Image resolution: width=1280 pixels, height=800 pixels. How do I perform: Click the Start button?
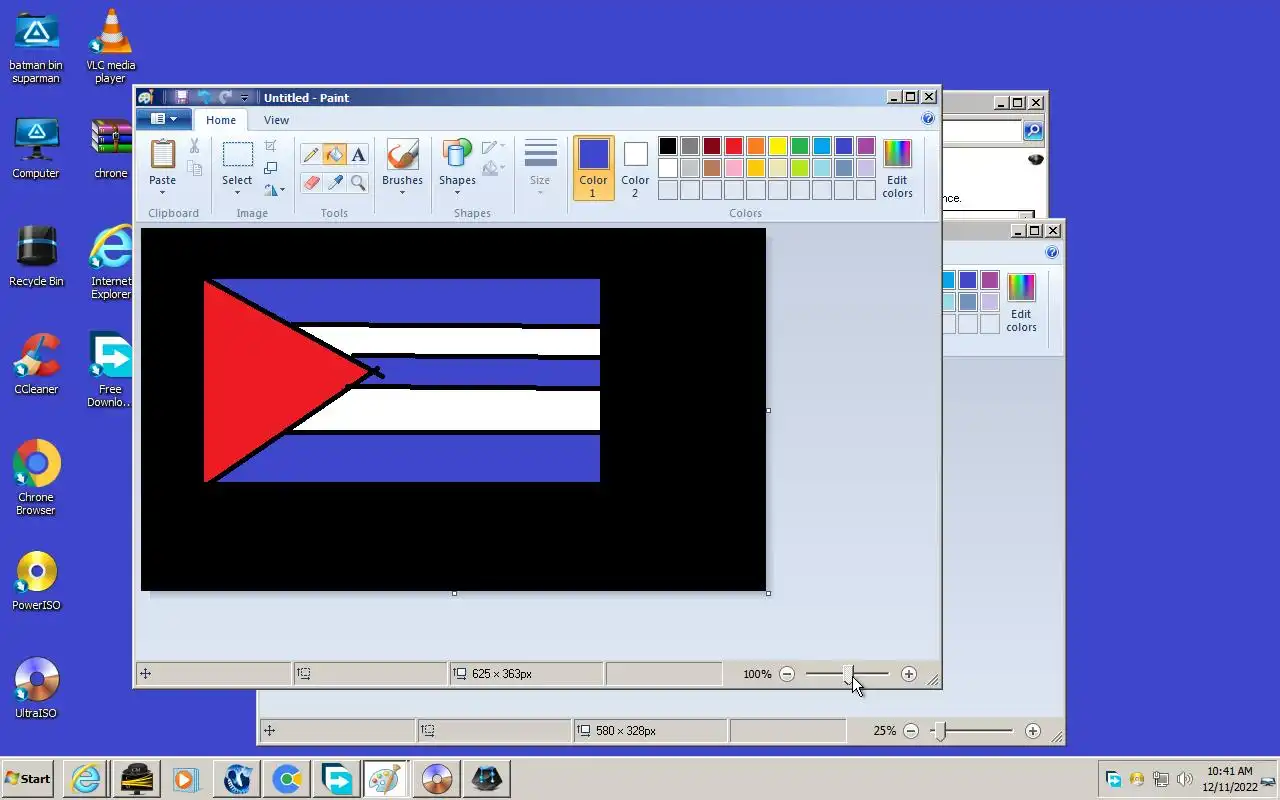[27, 778]
